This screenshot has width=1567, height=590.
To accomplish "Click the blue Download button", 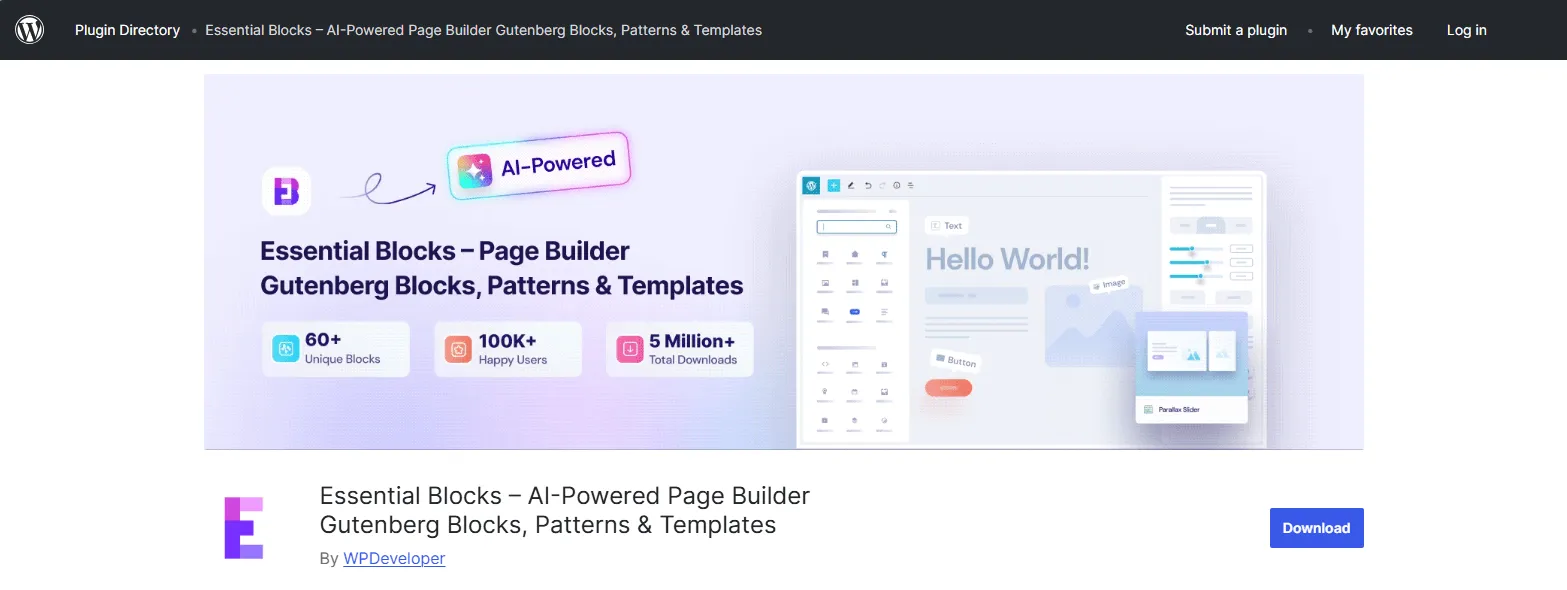I will (x=1316, y=528).
